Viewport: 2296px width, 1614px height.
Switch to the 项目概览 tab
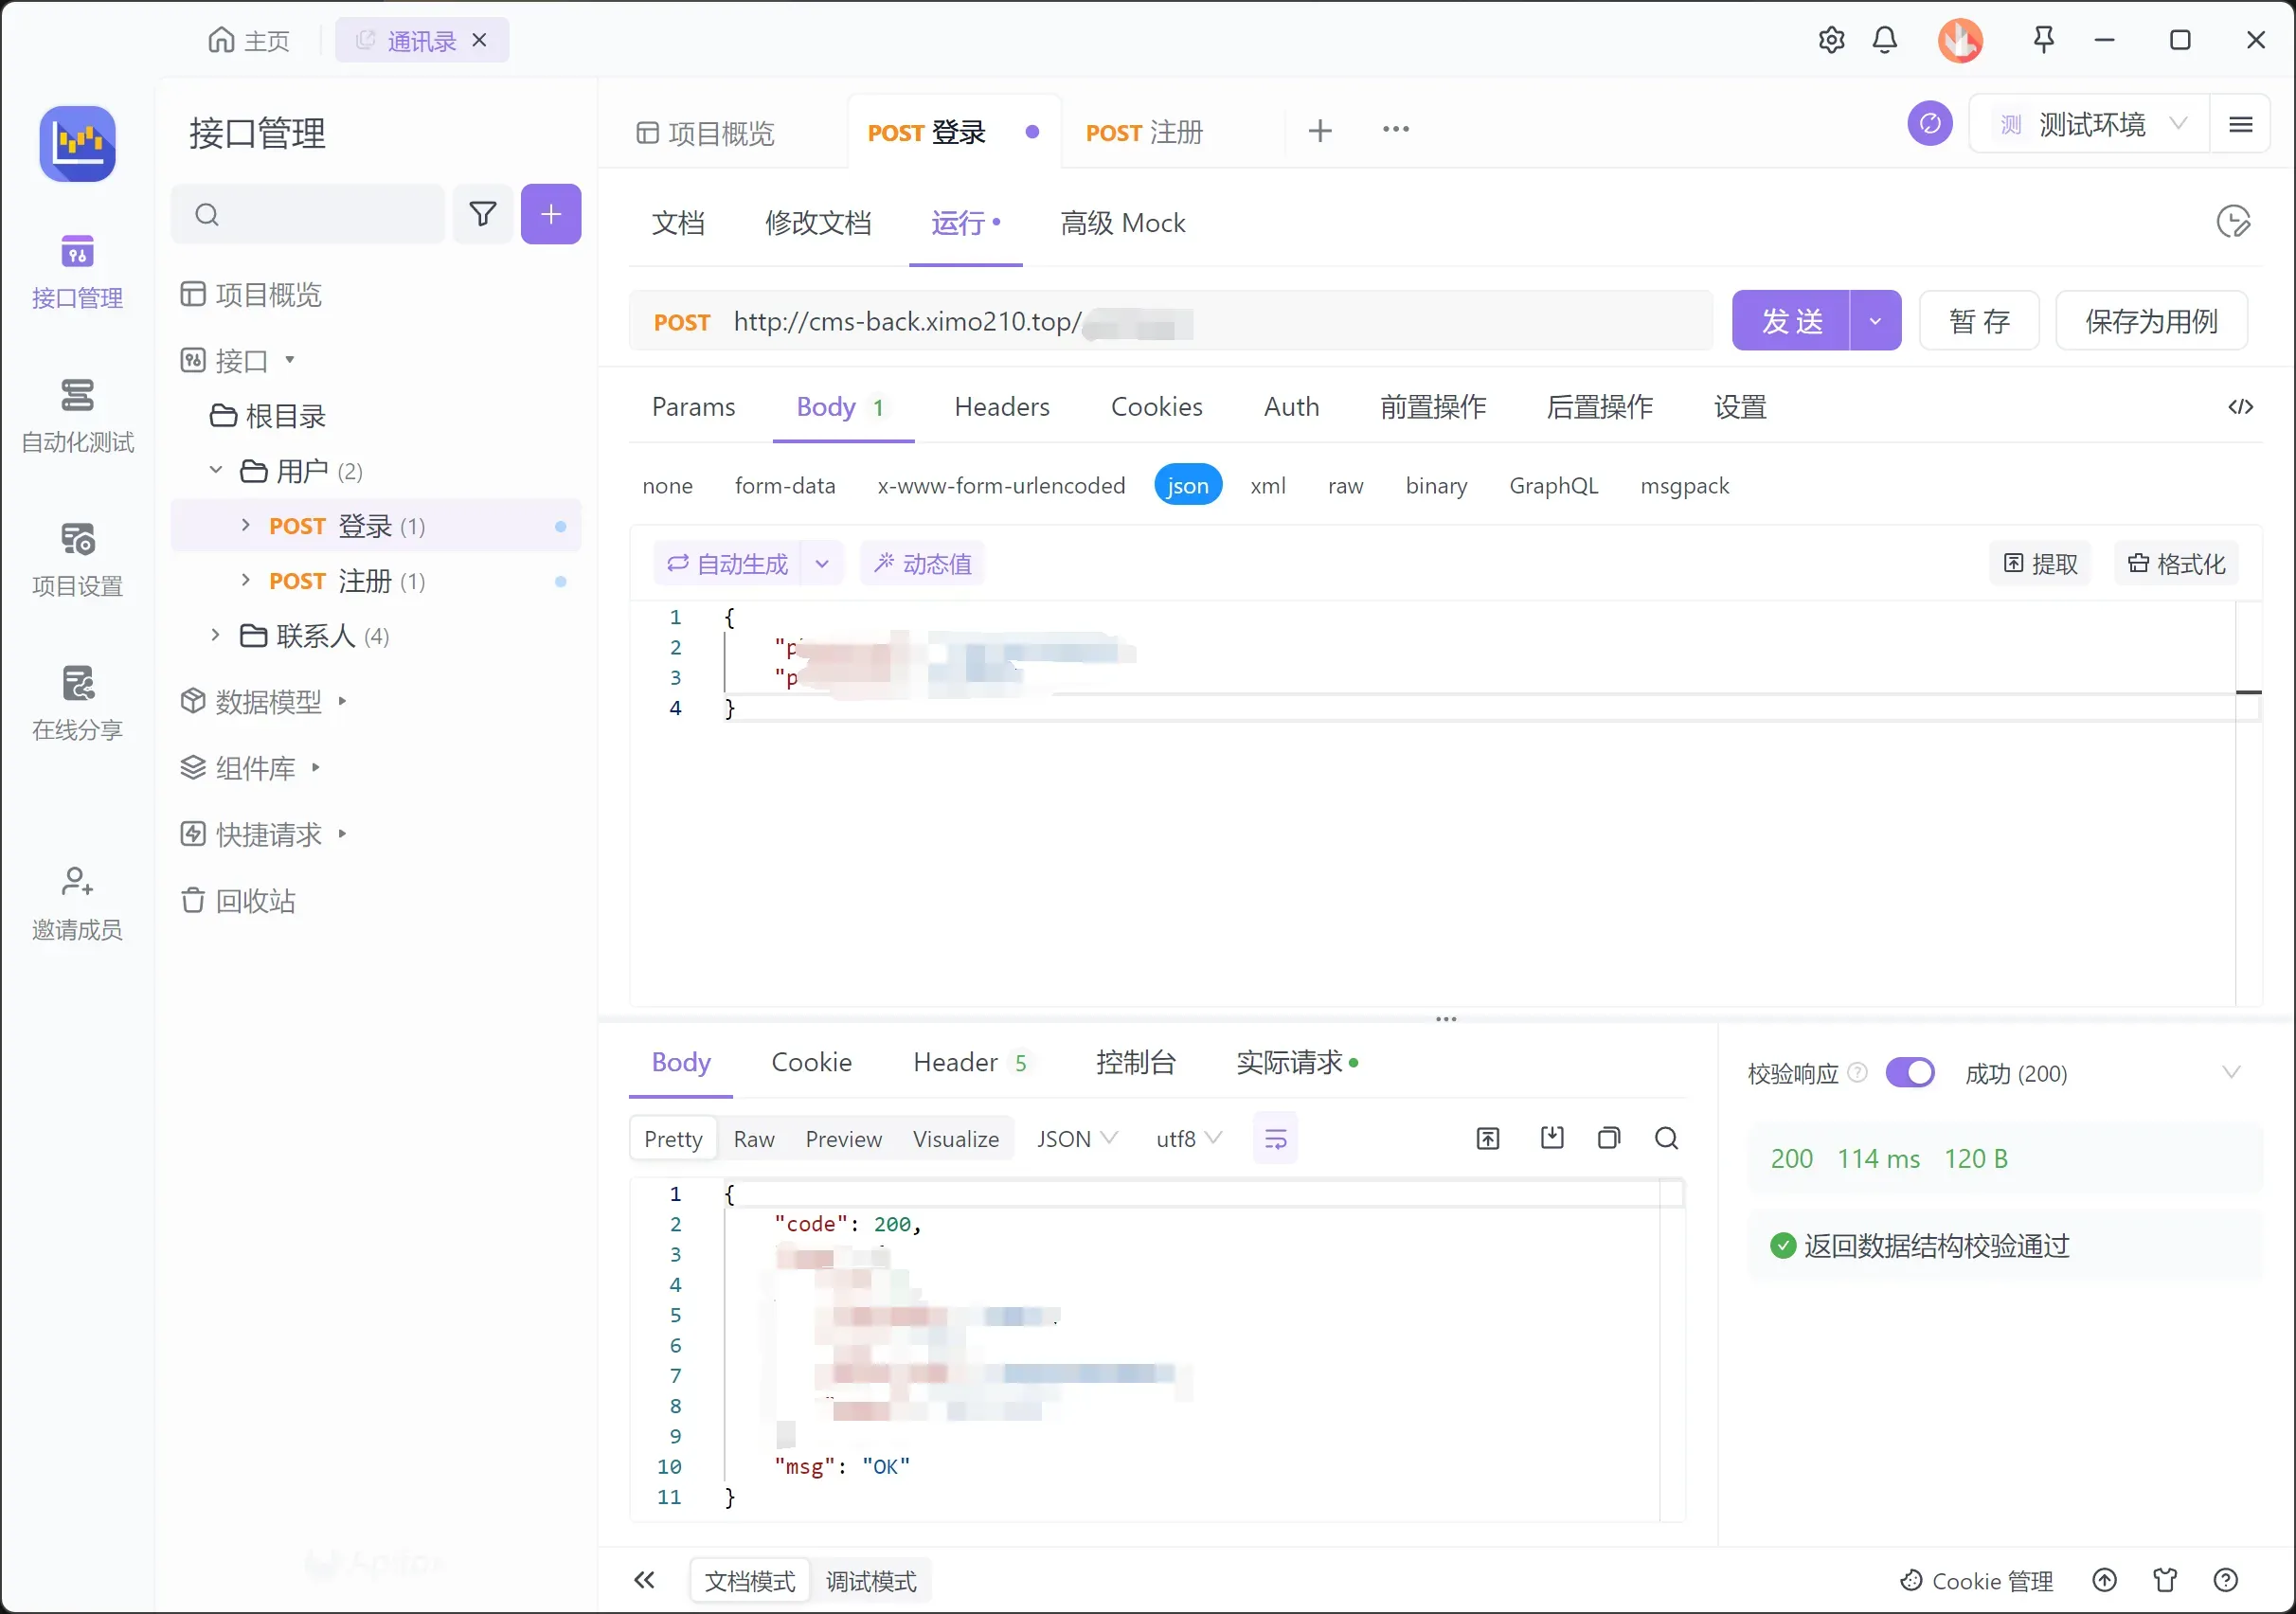706,133
